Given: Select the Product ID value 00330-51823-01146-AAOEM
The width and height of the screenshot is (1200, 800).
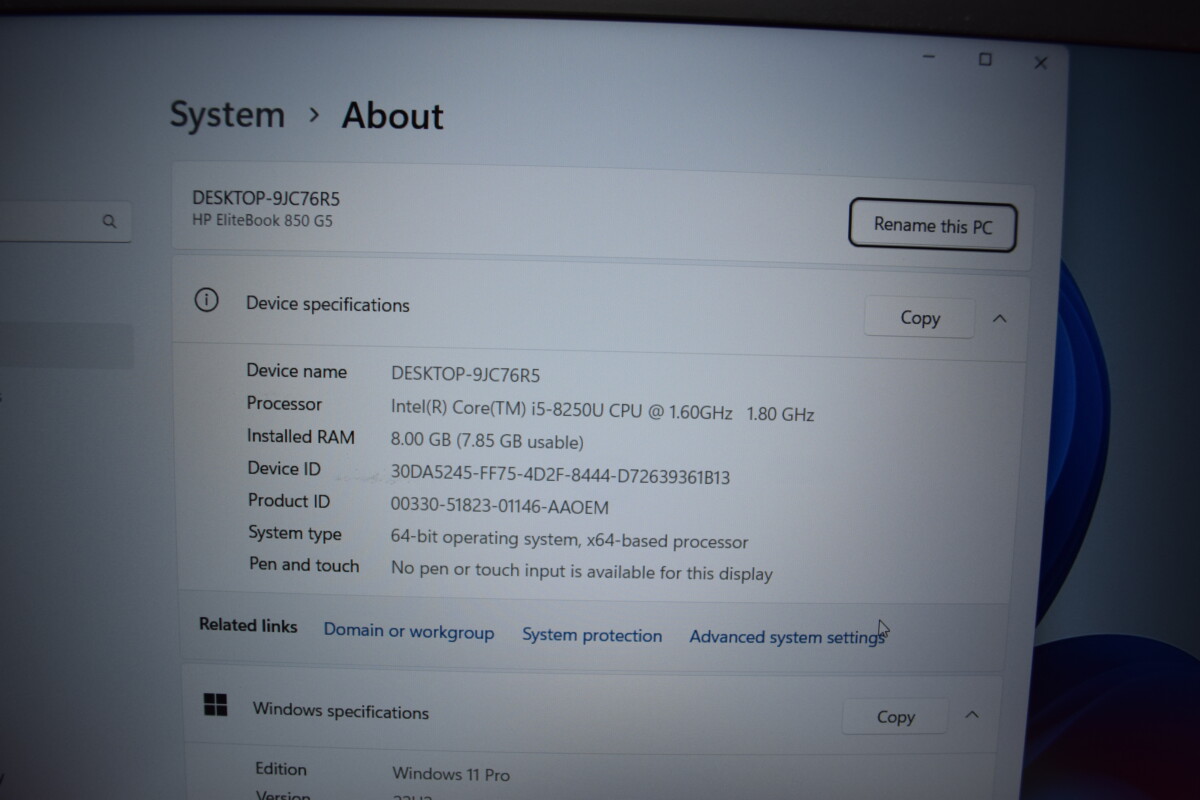Looking at the screenshot, I should point(500,507).
